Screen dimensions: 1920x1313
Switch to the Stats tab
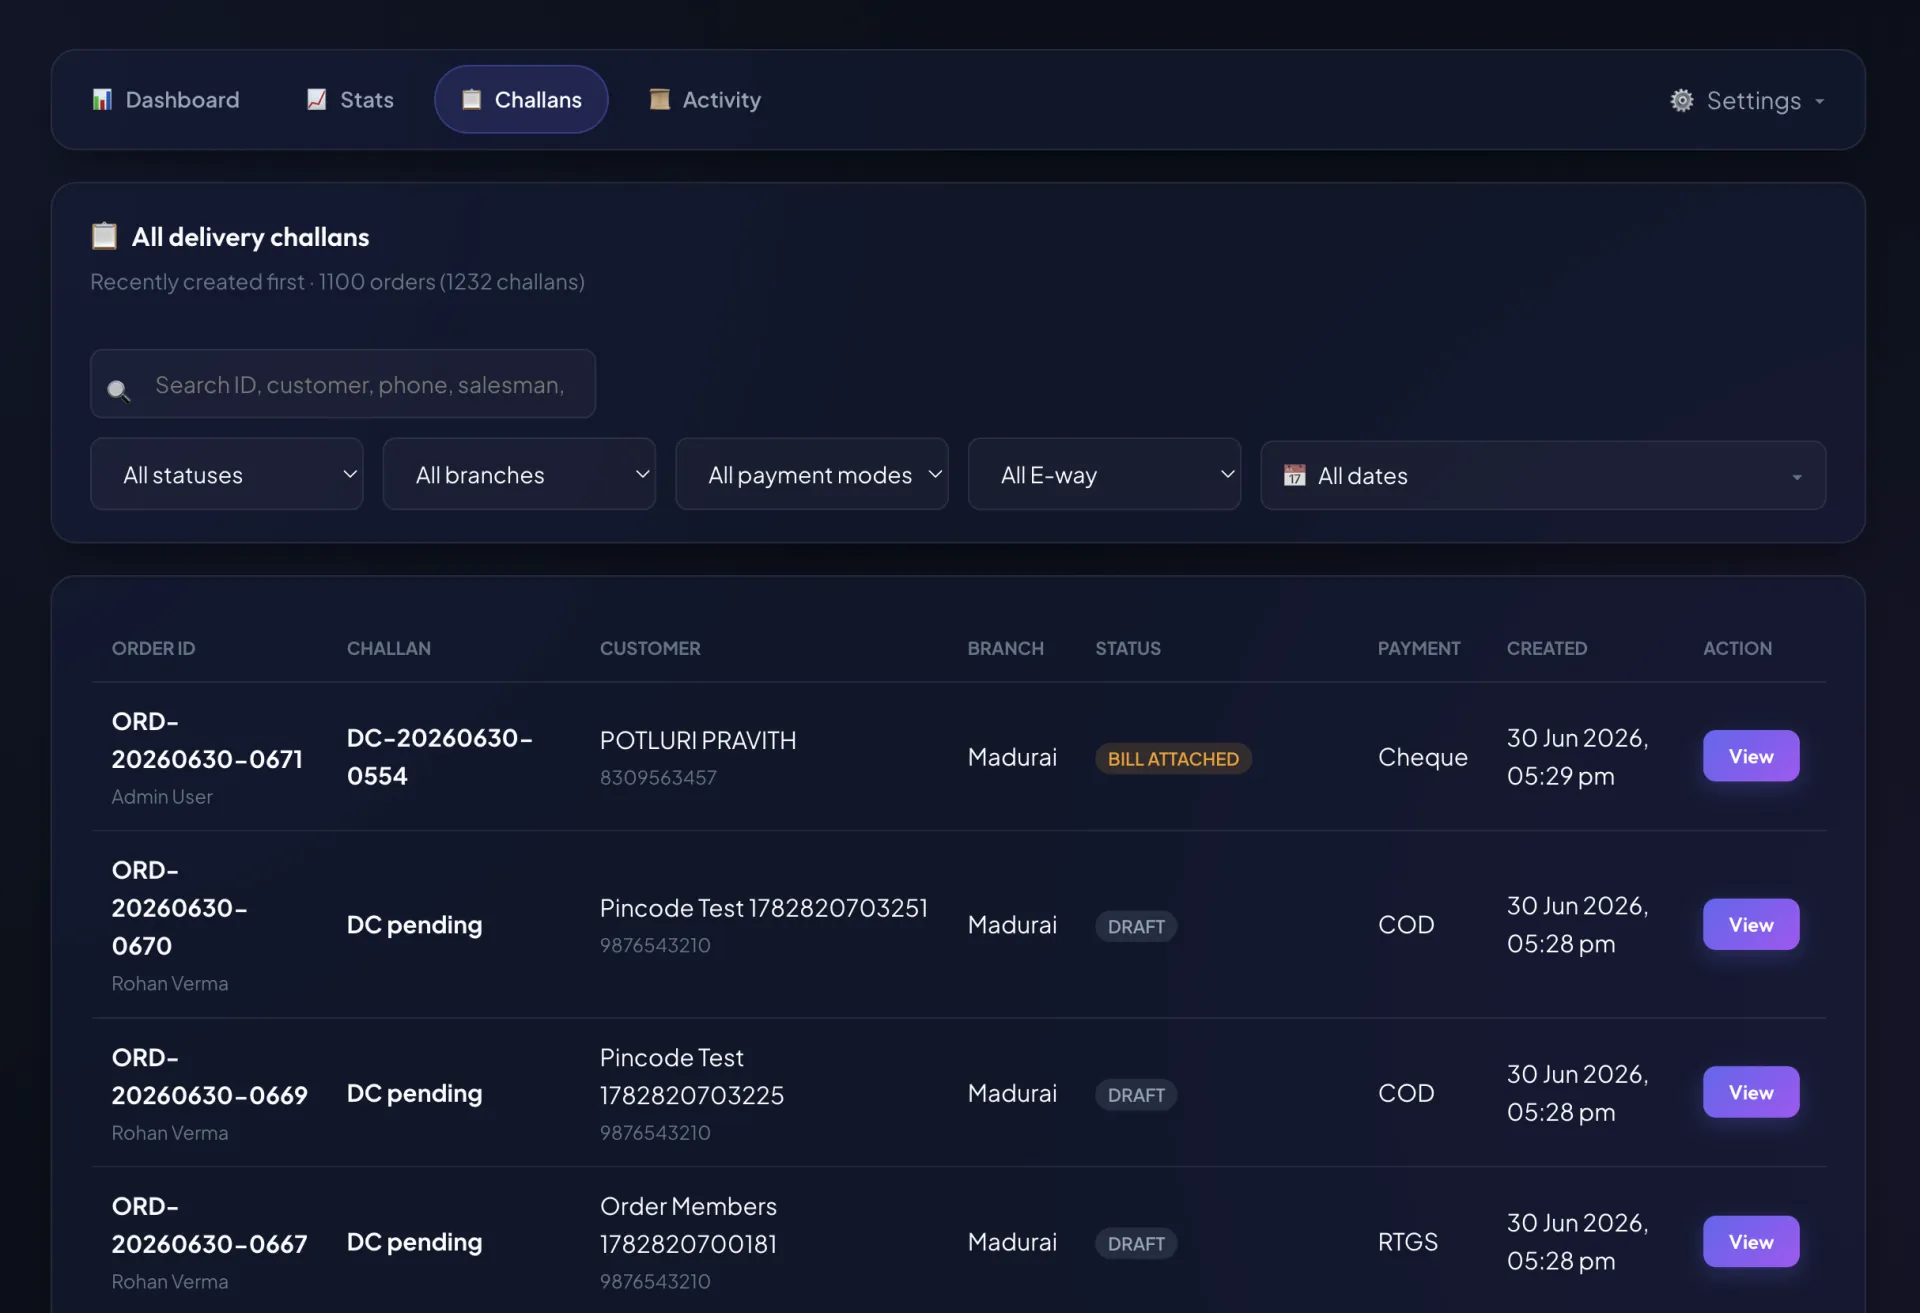pyautogui.click(x=350, y=99)
